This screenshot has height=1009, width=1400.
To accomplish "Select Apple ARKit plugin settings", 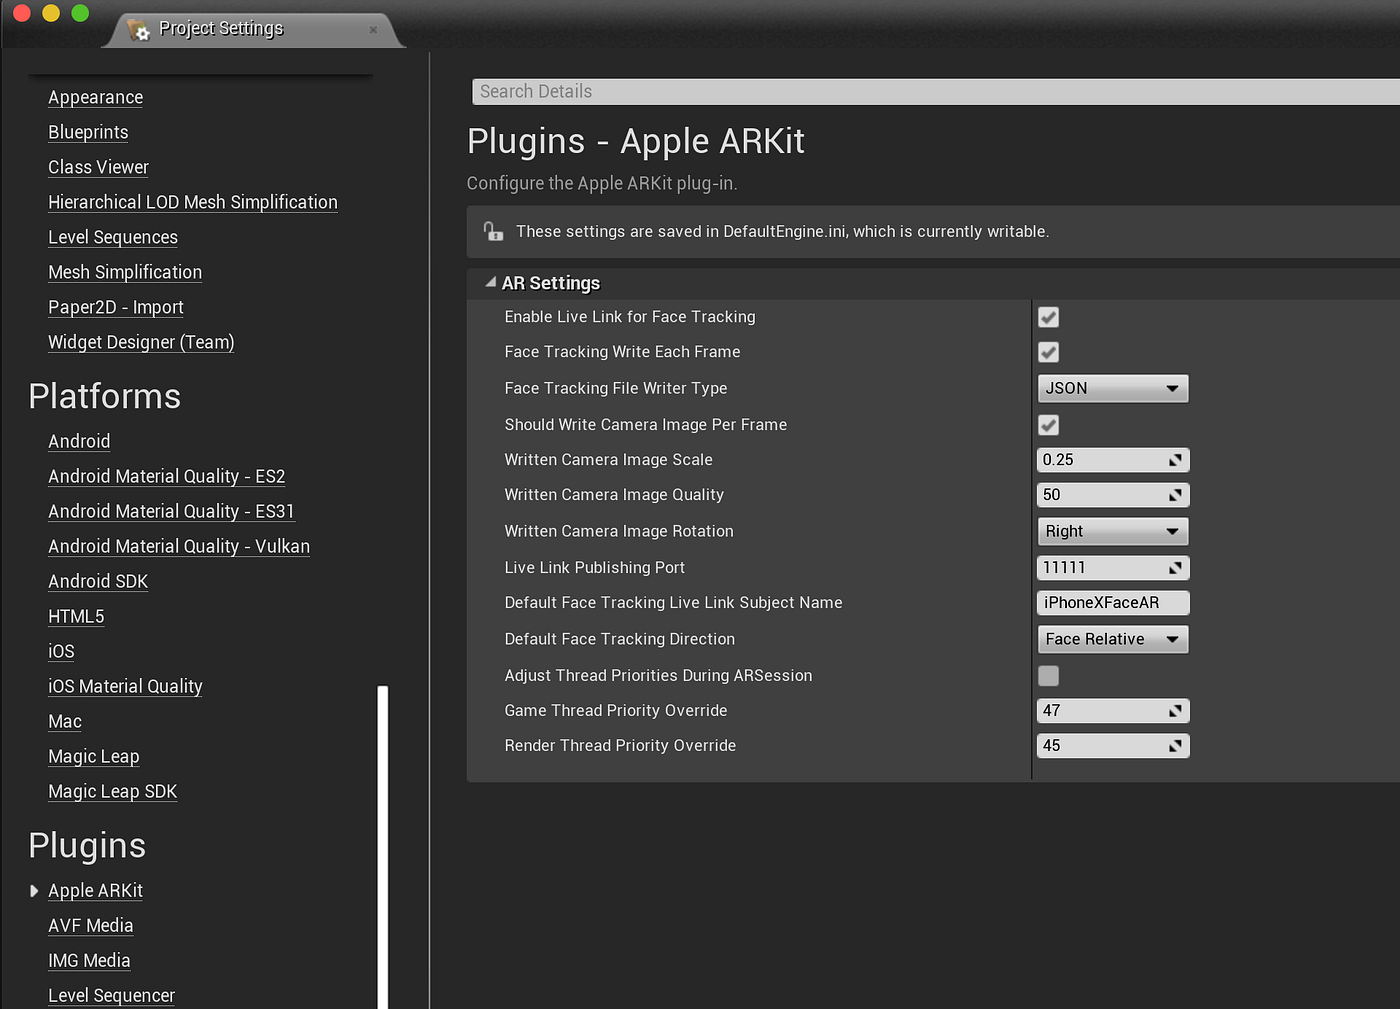I will coord(95,890).
